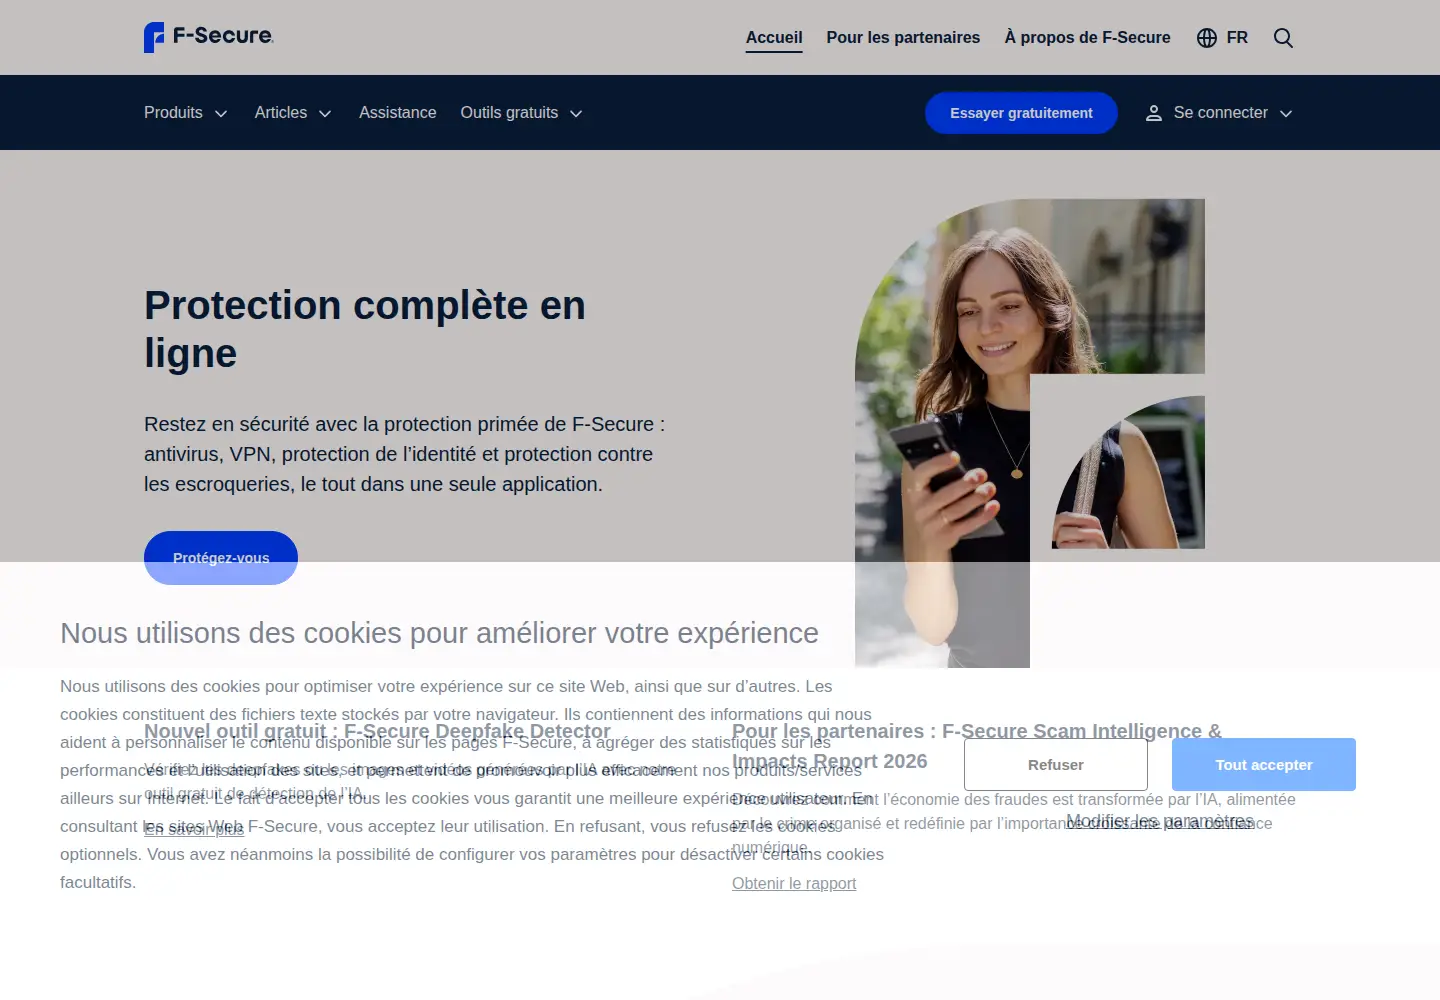
Task: Click the Essayer gratuitement button
Action: 1021,113
